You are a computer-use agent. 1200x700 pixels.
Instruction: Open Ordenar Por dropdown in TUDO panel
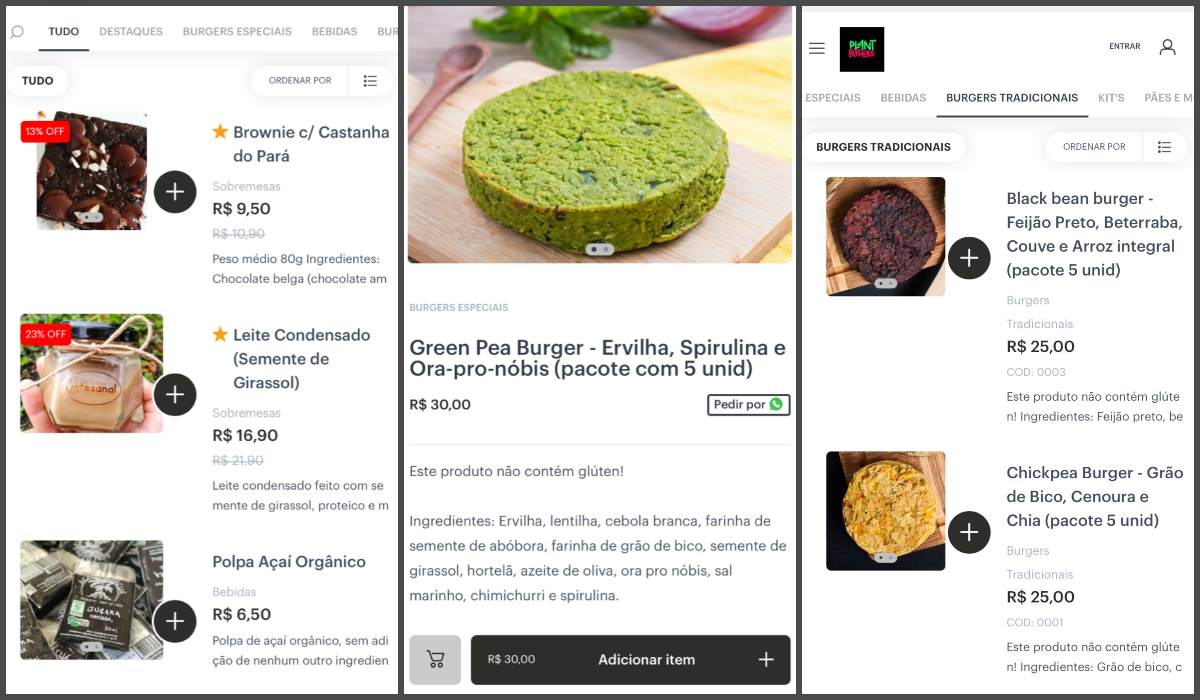pyautogui.click(x=300, y=81)
